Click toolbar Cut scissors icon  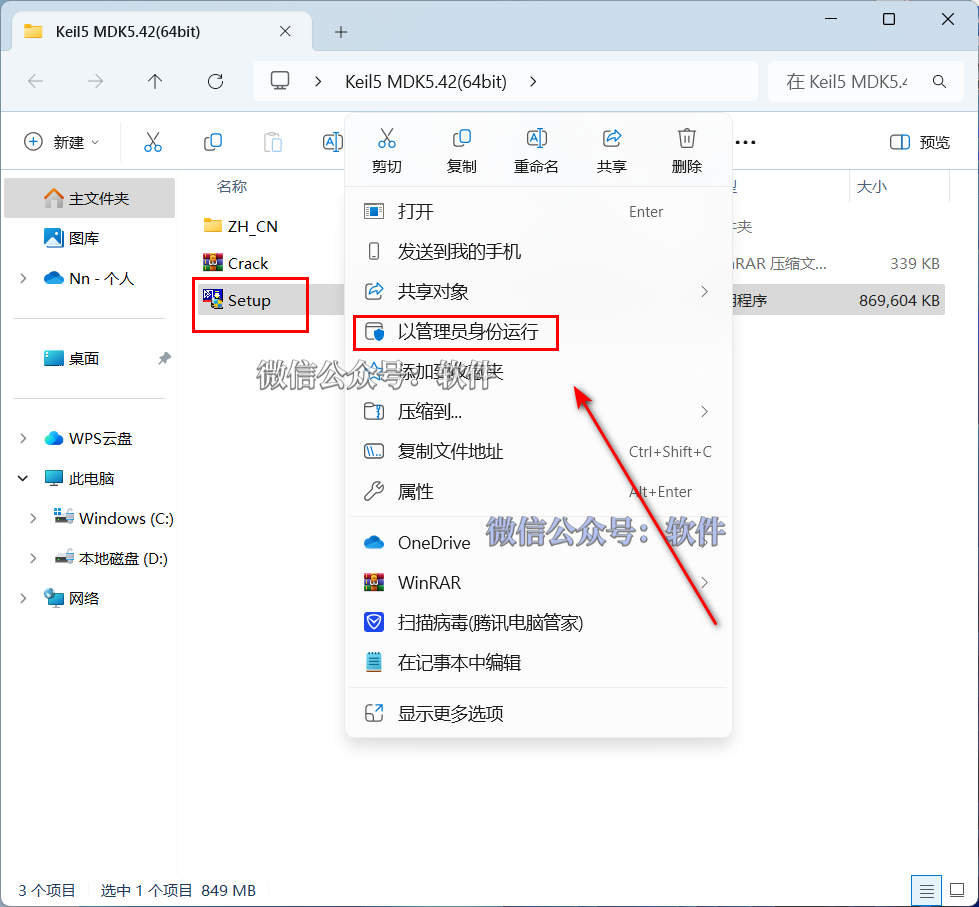[x=153, y=142]
